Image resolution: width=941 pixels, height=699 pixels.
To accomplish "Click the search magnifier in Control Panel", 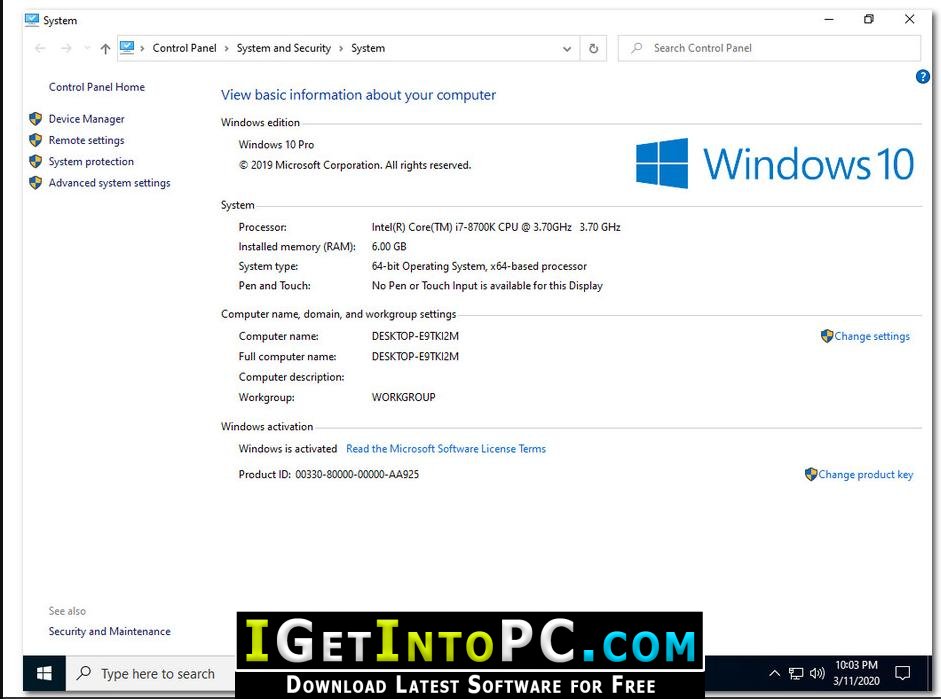I will 636,48.
